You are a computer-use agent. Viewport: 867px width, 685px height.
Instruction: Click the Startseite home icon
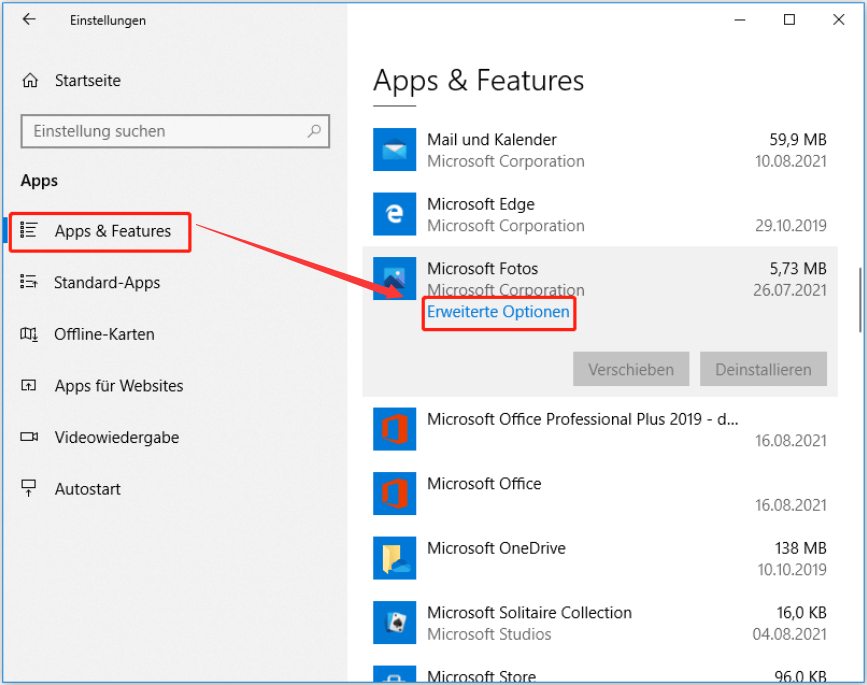[28, 80]
